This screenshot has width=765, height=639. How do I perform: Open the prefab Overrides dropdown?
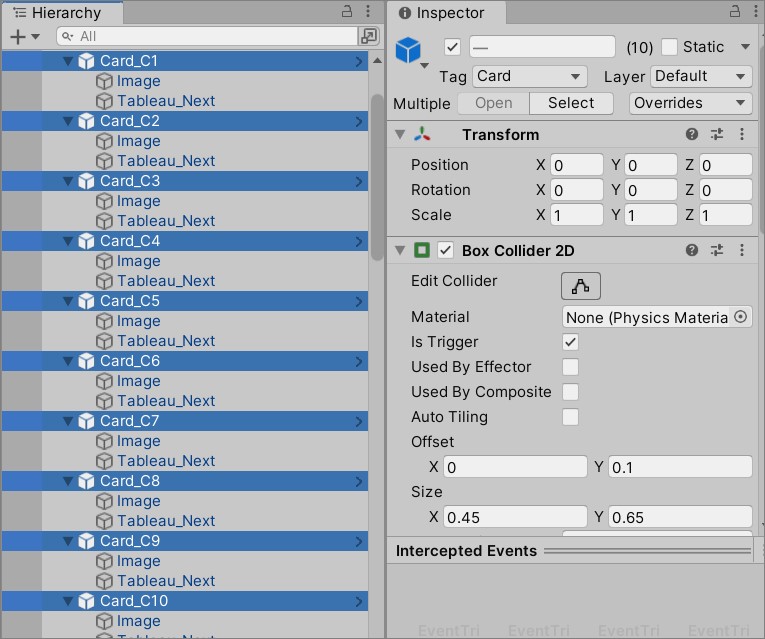point(690,103)
